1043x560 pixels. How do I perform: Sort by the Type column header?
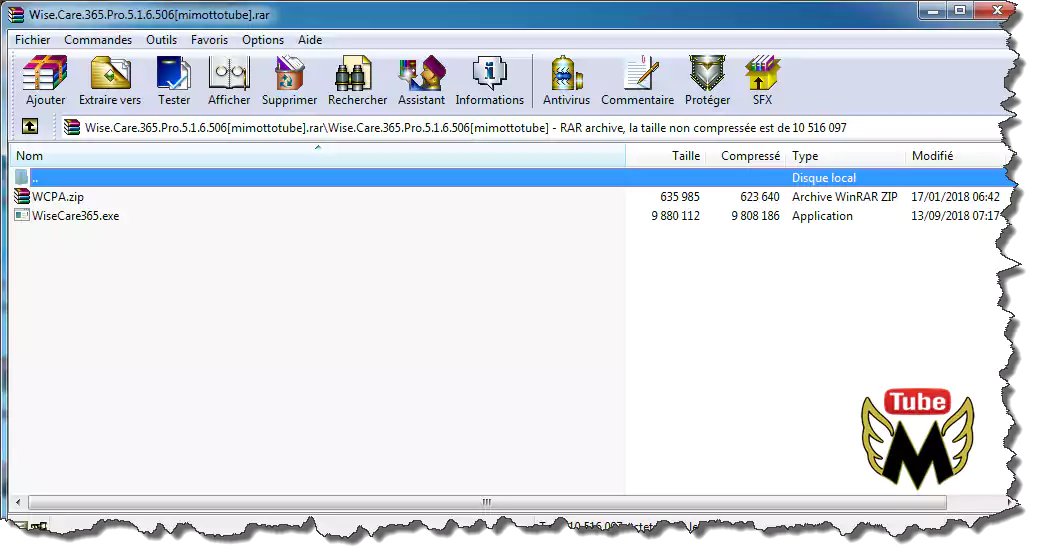point(845,156)
